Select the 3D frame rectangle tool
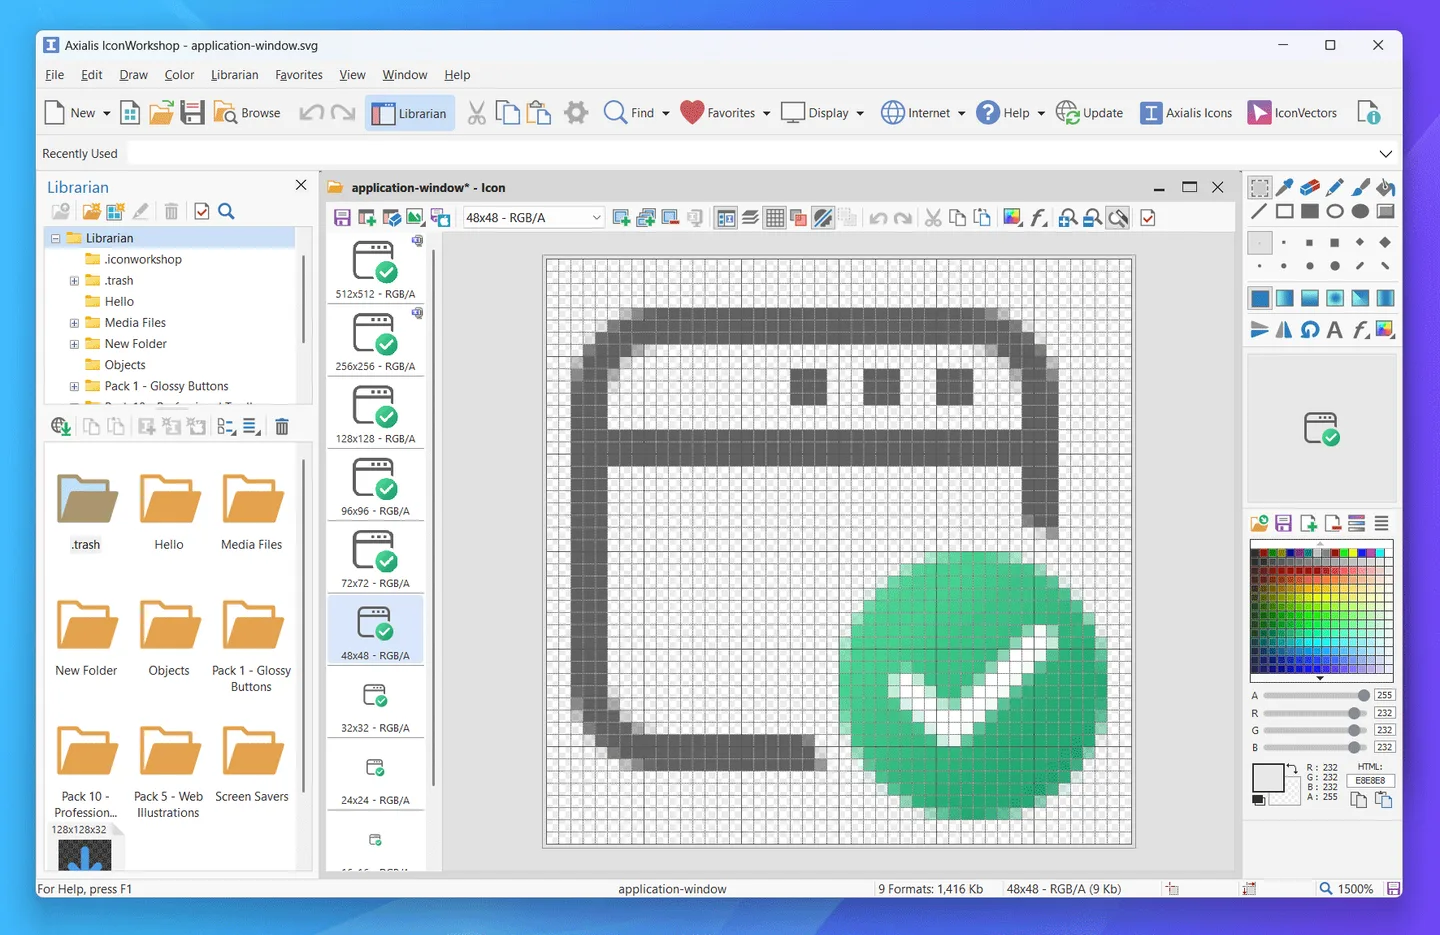 click(1385, 211)
